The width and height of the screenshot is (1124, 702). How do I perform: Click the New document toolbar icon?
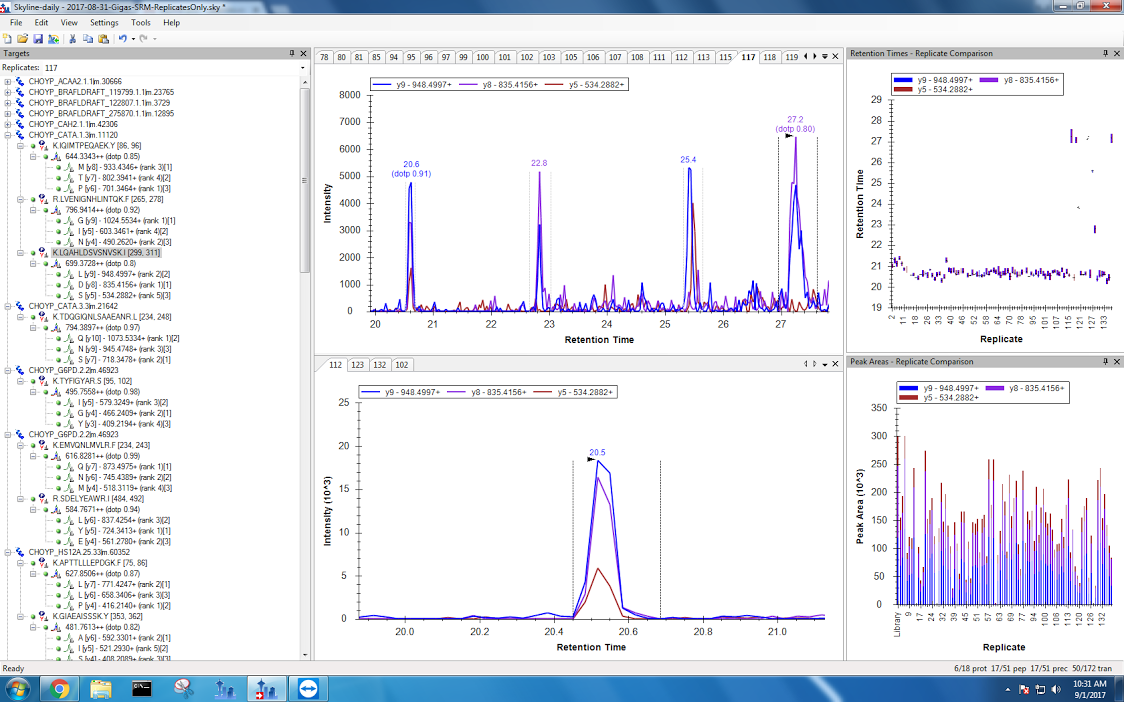[8, 38]
